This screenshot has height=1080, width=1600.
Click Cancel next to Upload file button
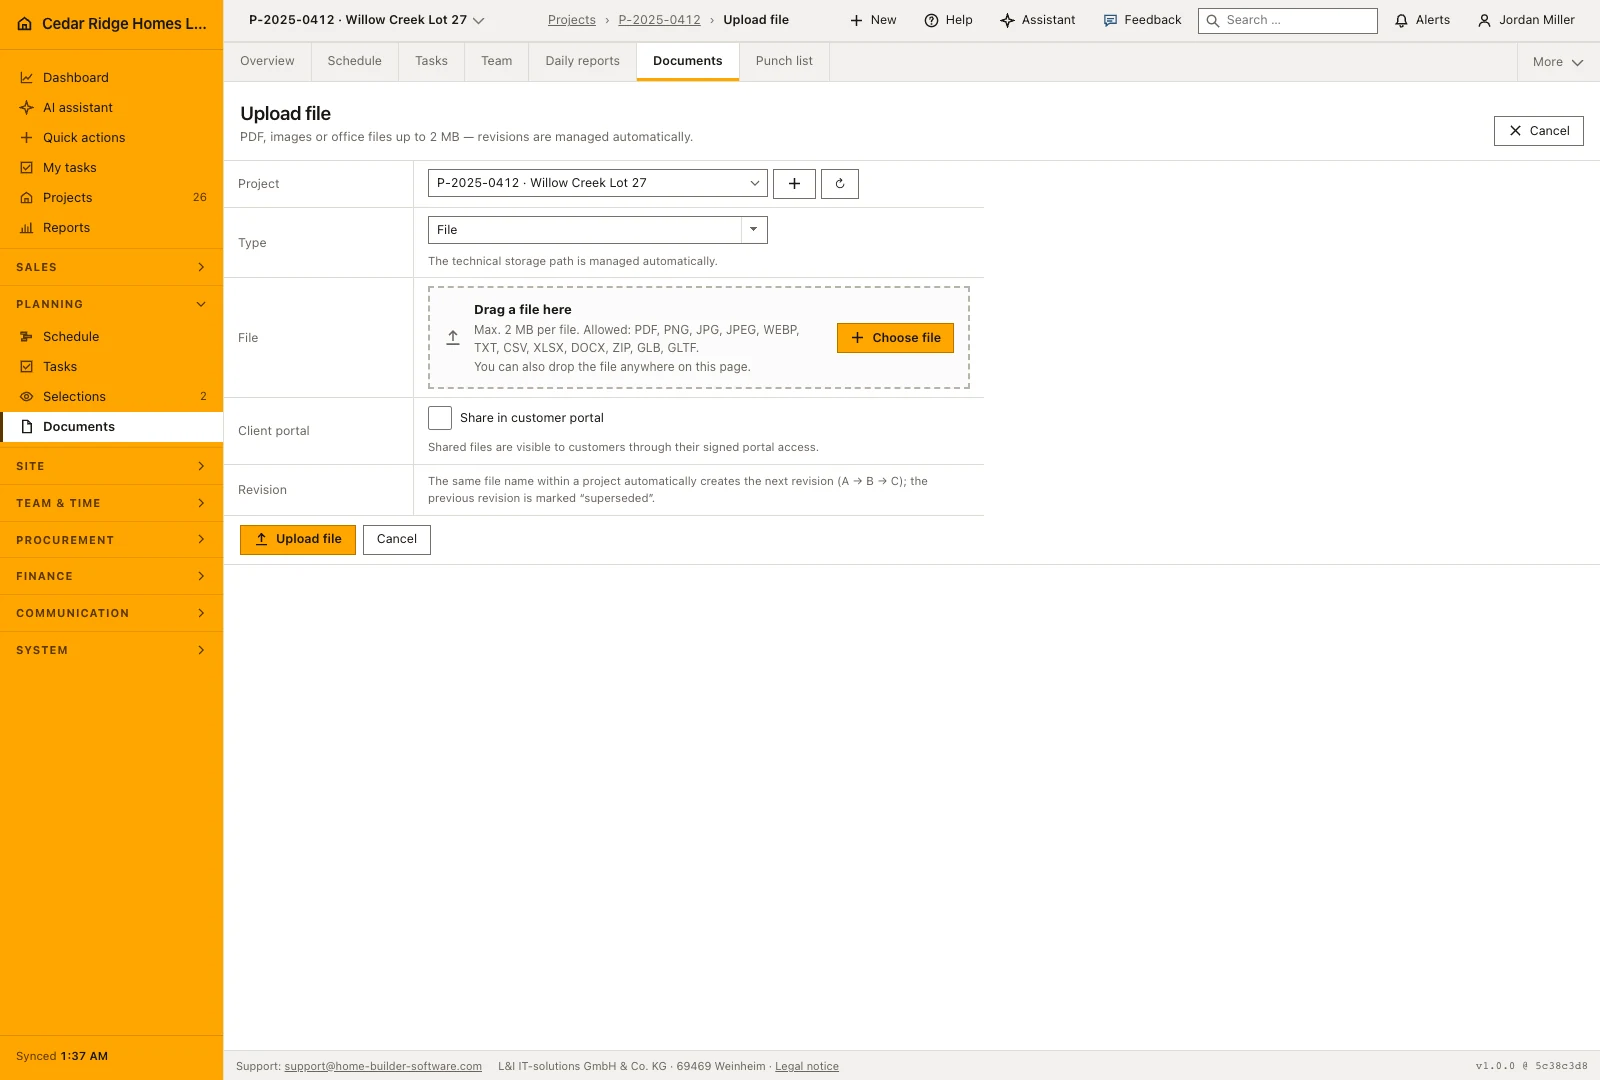coord(397,539)
